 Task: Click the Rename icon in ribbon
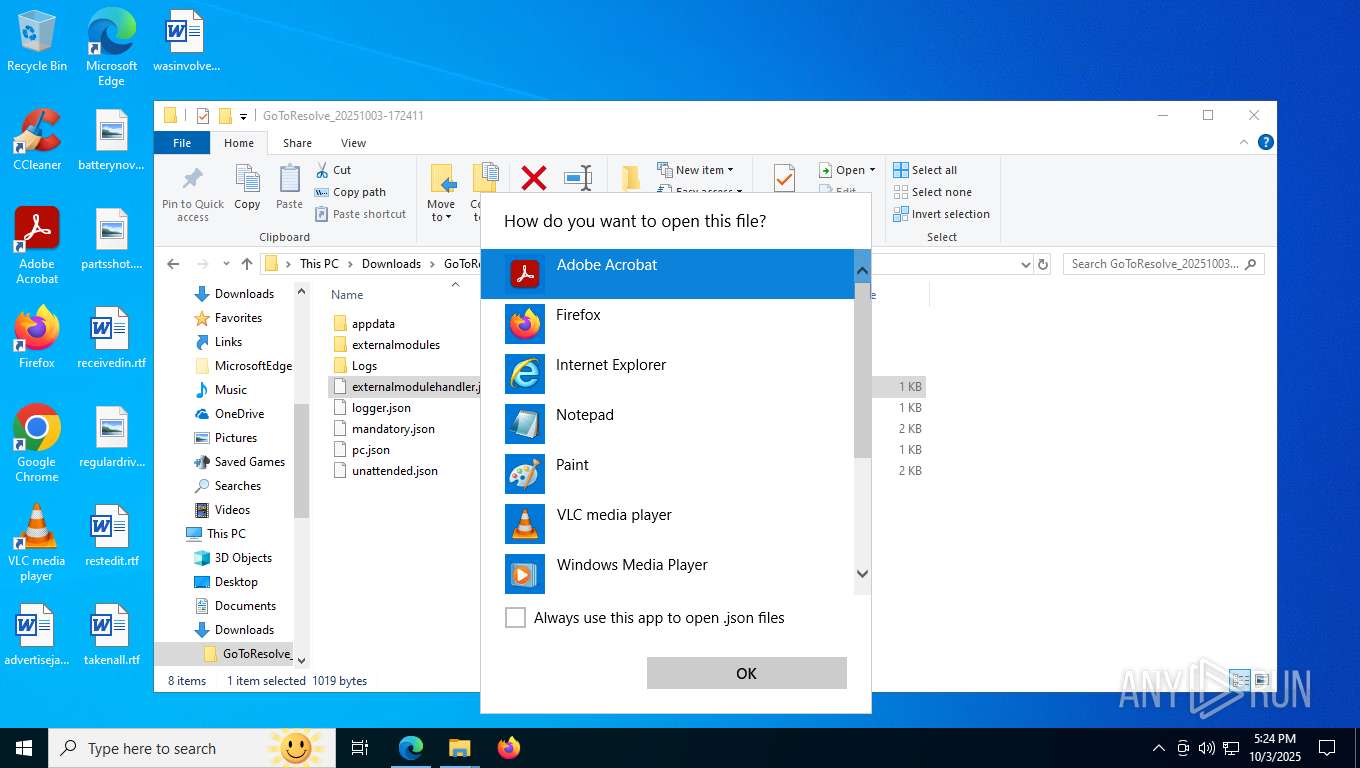point(578,179)
